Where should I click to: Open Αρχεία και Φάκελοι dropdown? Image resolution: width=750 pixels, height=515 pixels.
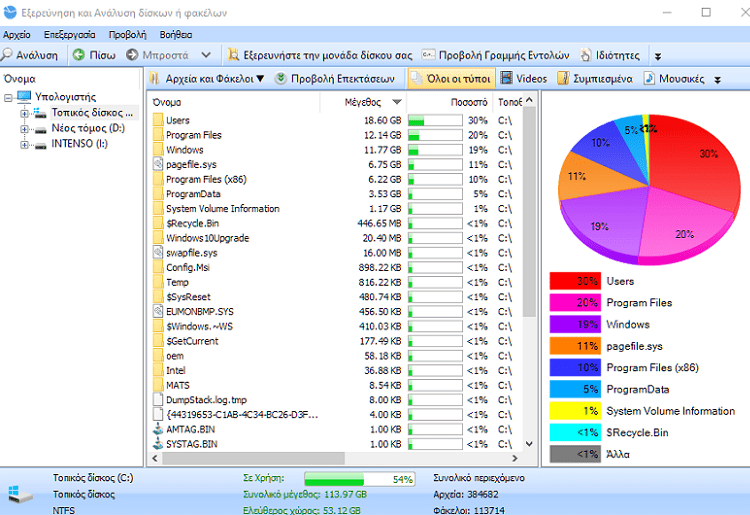[207, 78]
